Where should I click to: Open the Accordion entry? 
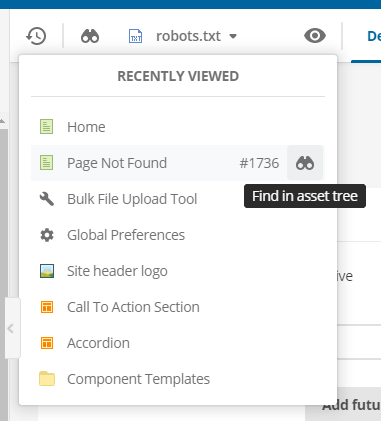coord(178,343)
